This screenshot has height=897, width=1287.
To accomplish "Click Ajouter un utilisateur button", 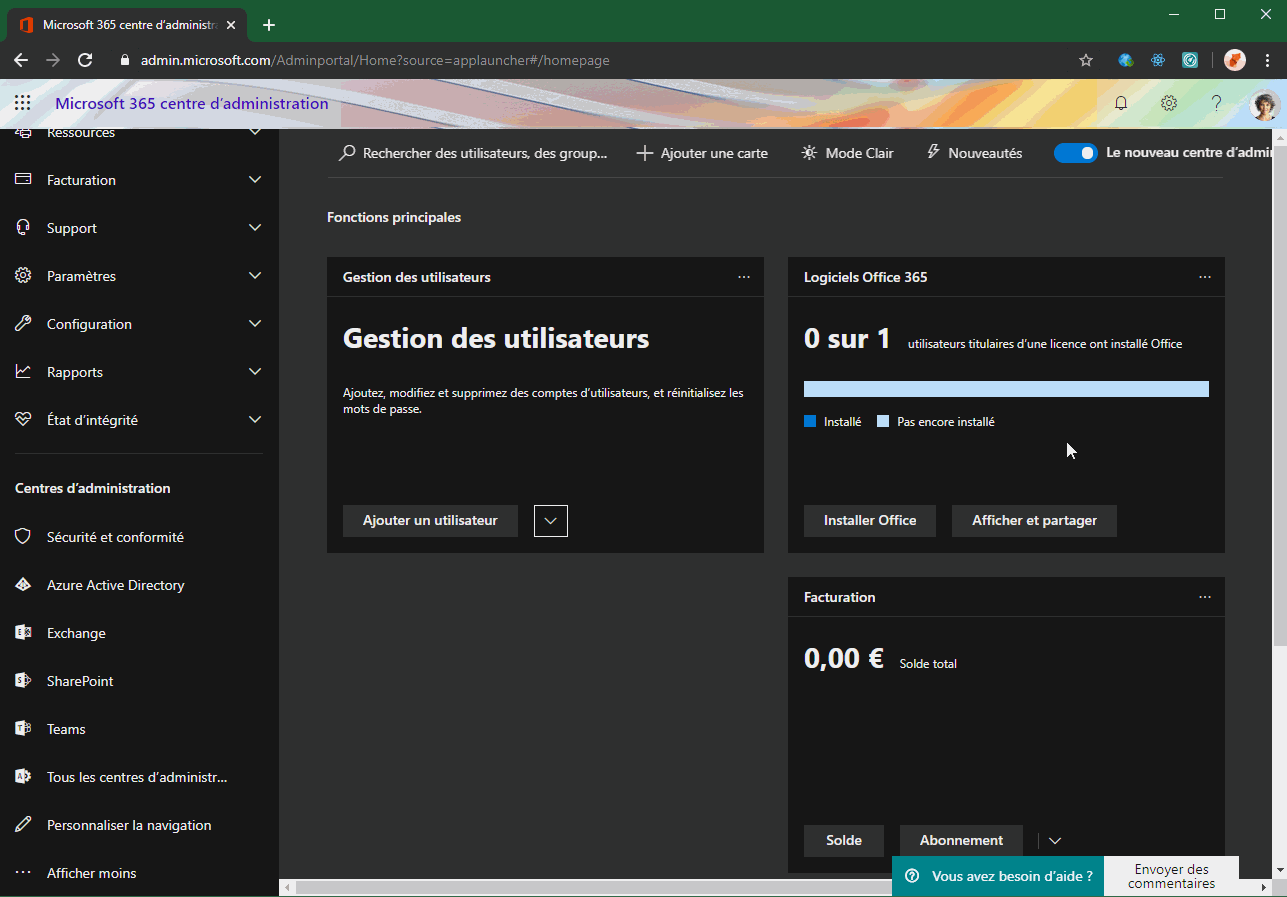I will [430, 521].
